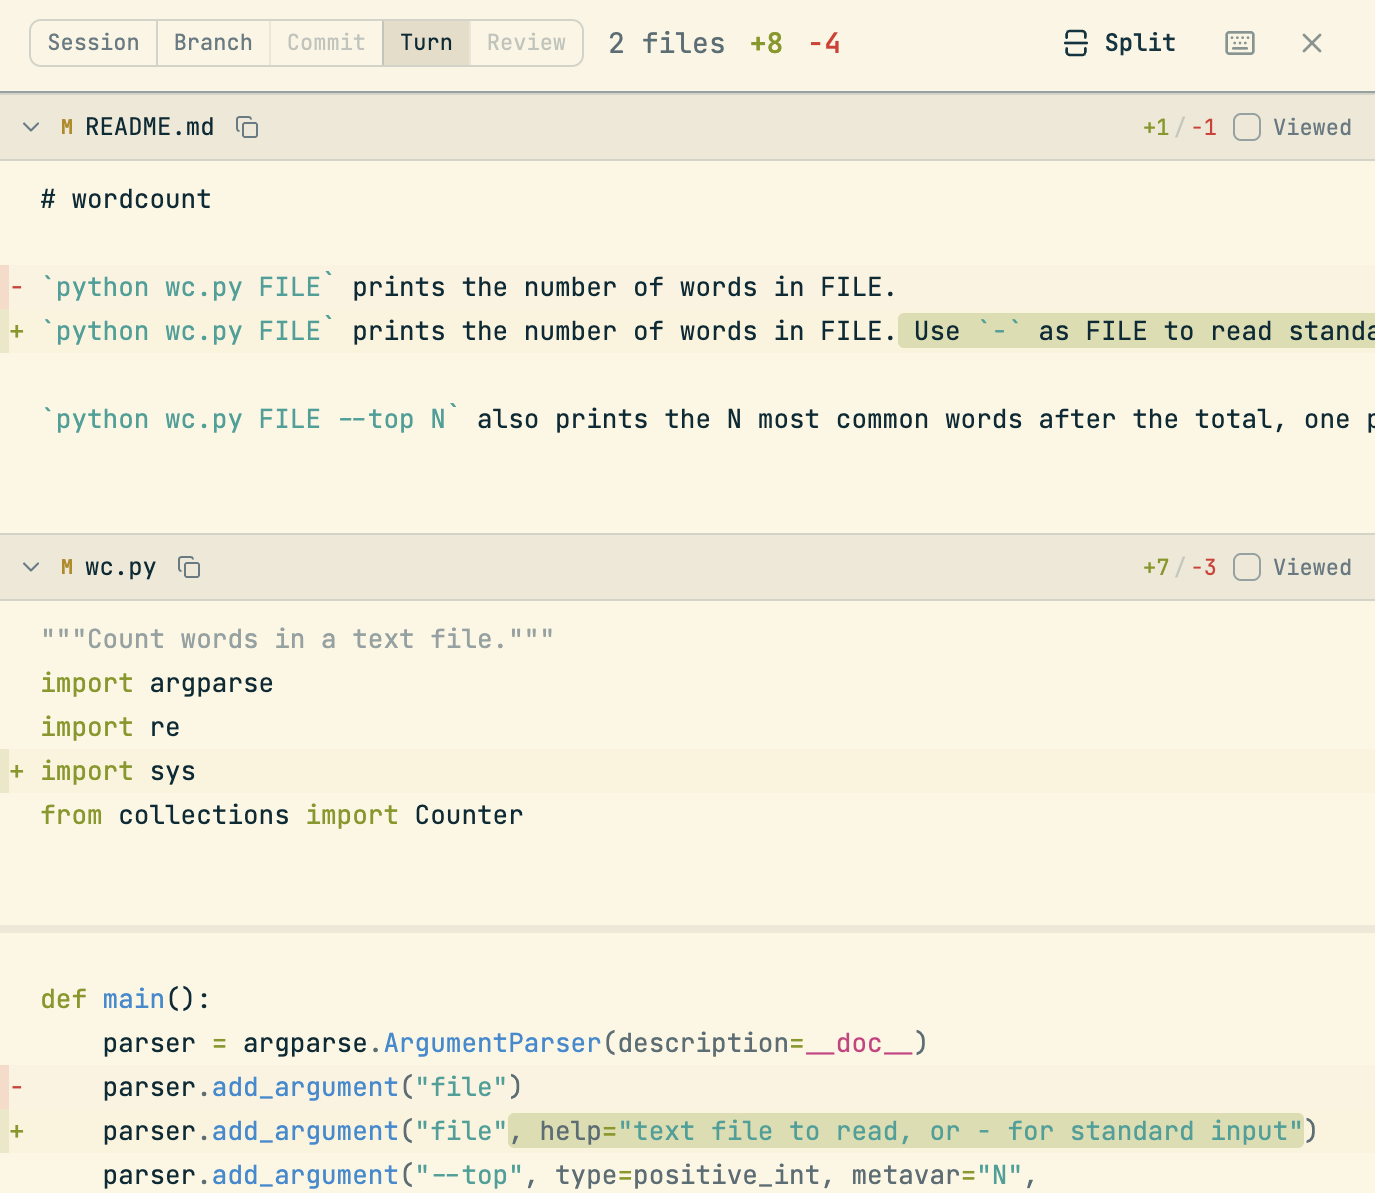Image resolution: width=1375 pixels, height=1193 pixels.
Task: Collapse the README.md file section
Action: click(x=31, y=127)
